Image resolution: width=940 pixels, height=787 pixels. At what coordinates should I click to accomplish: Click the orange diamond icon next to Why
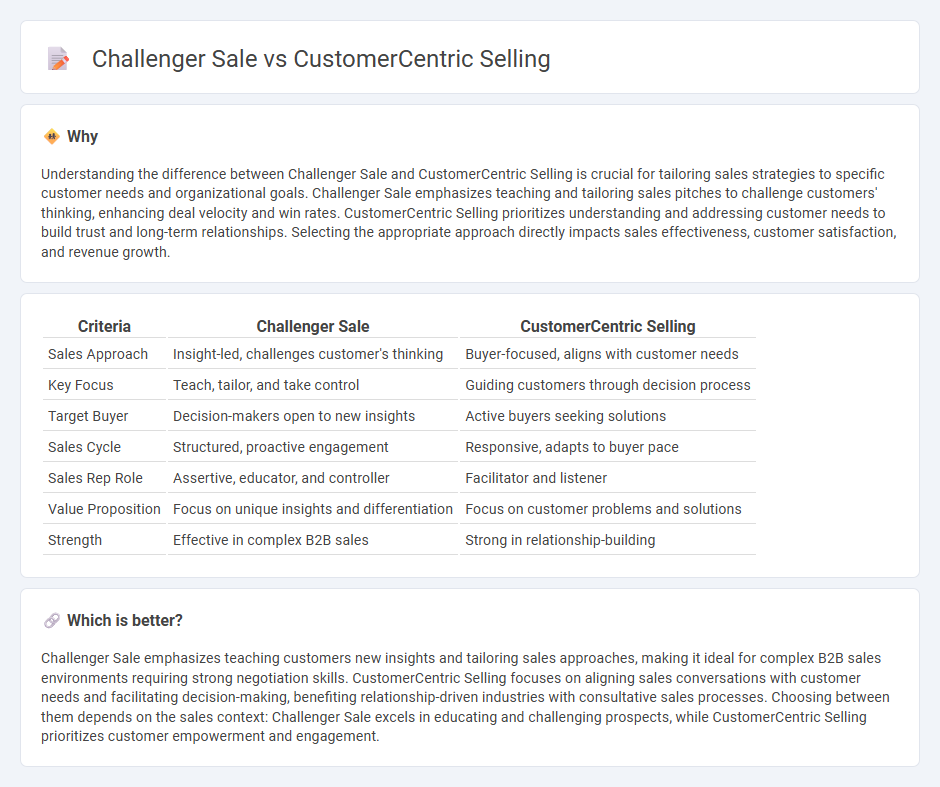[x=52, y=137]
